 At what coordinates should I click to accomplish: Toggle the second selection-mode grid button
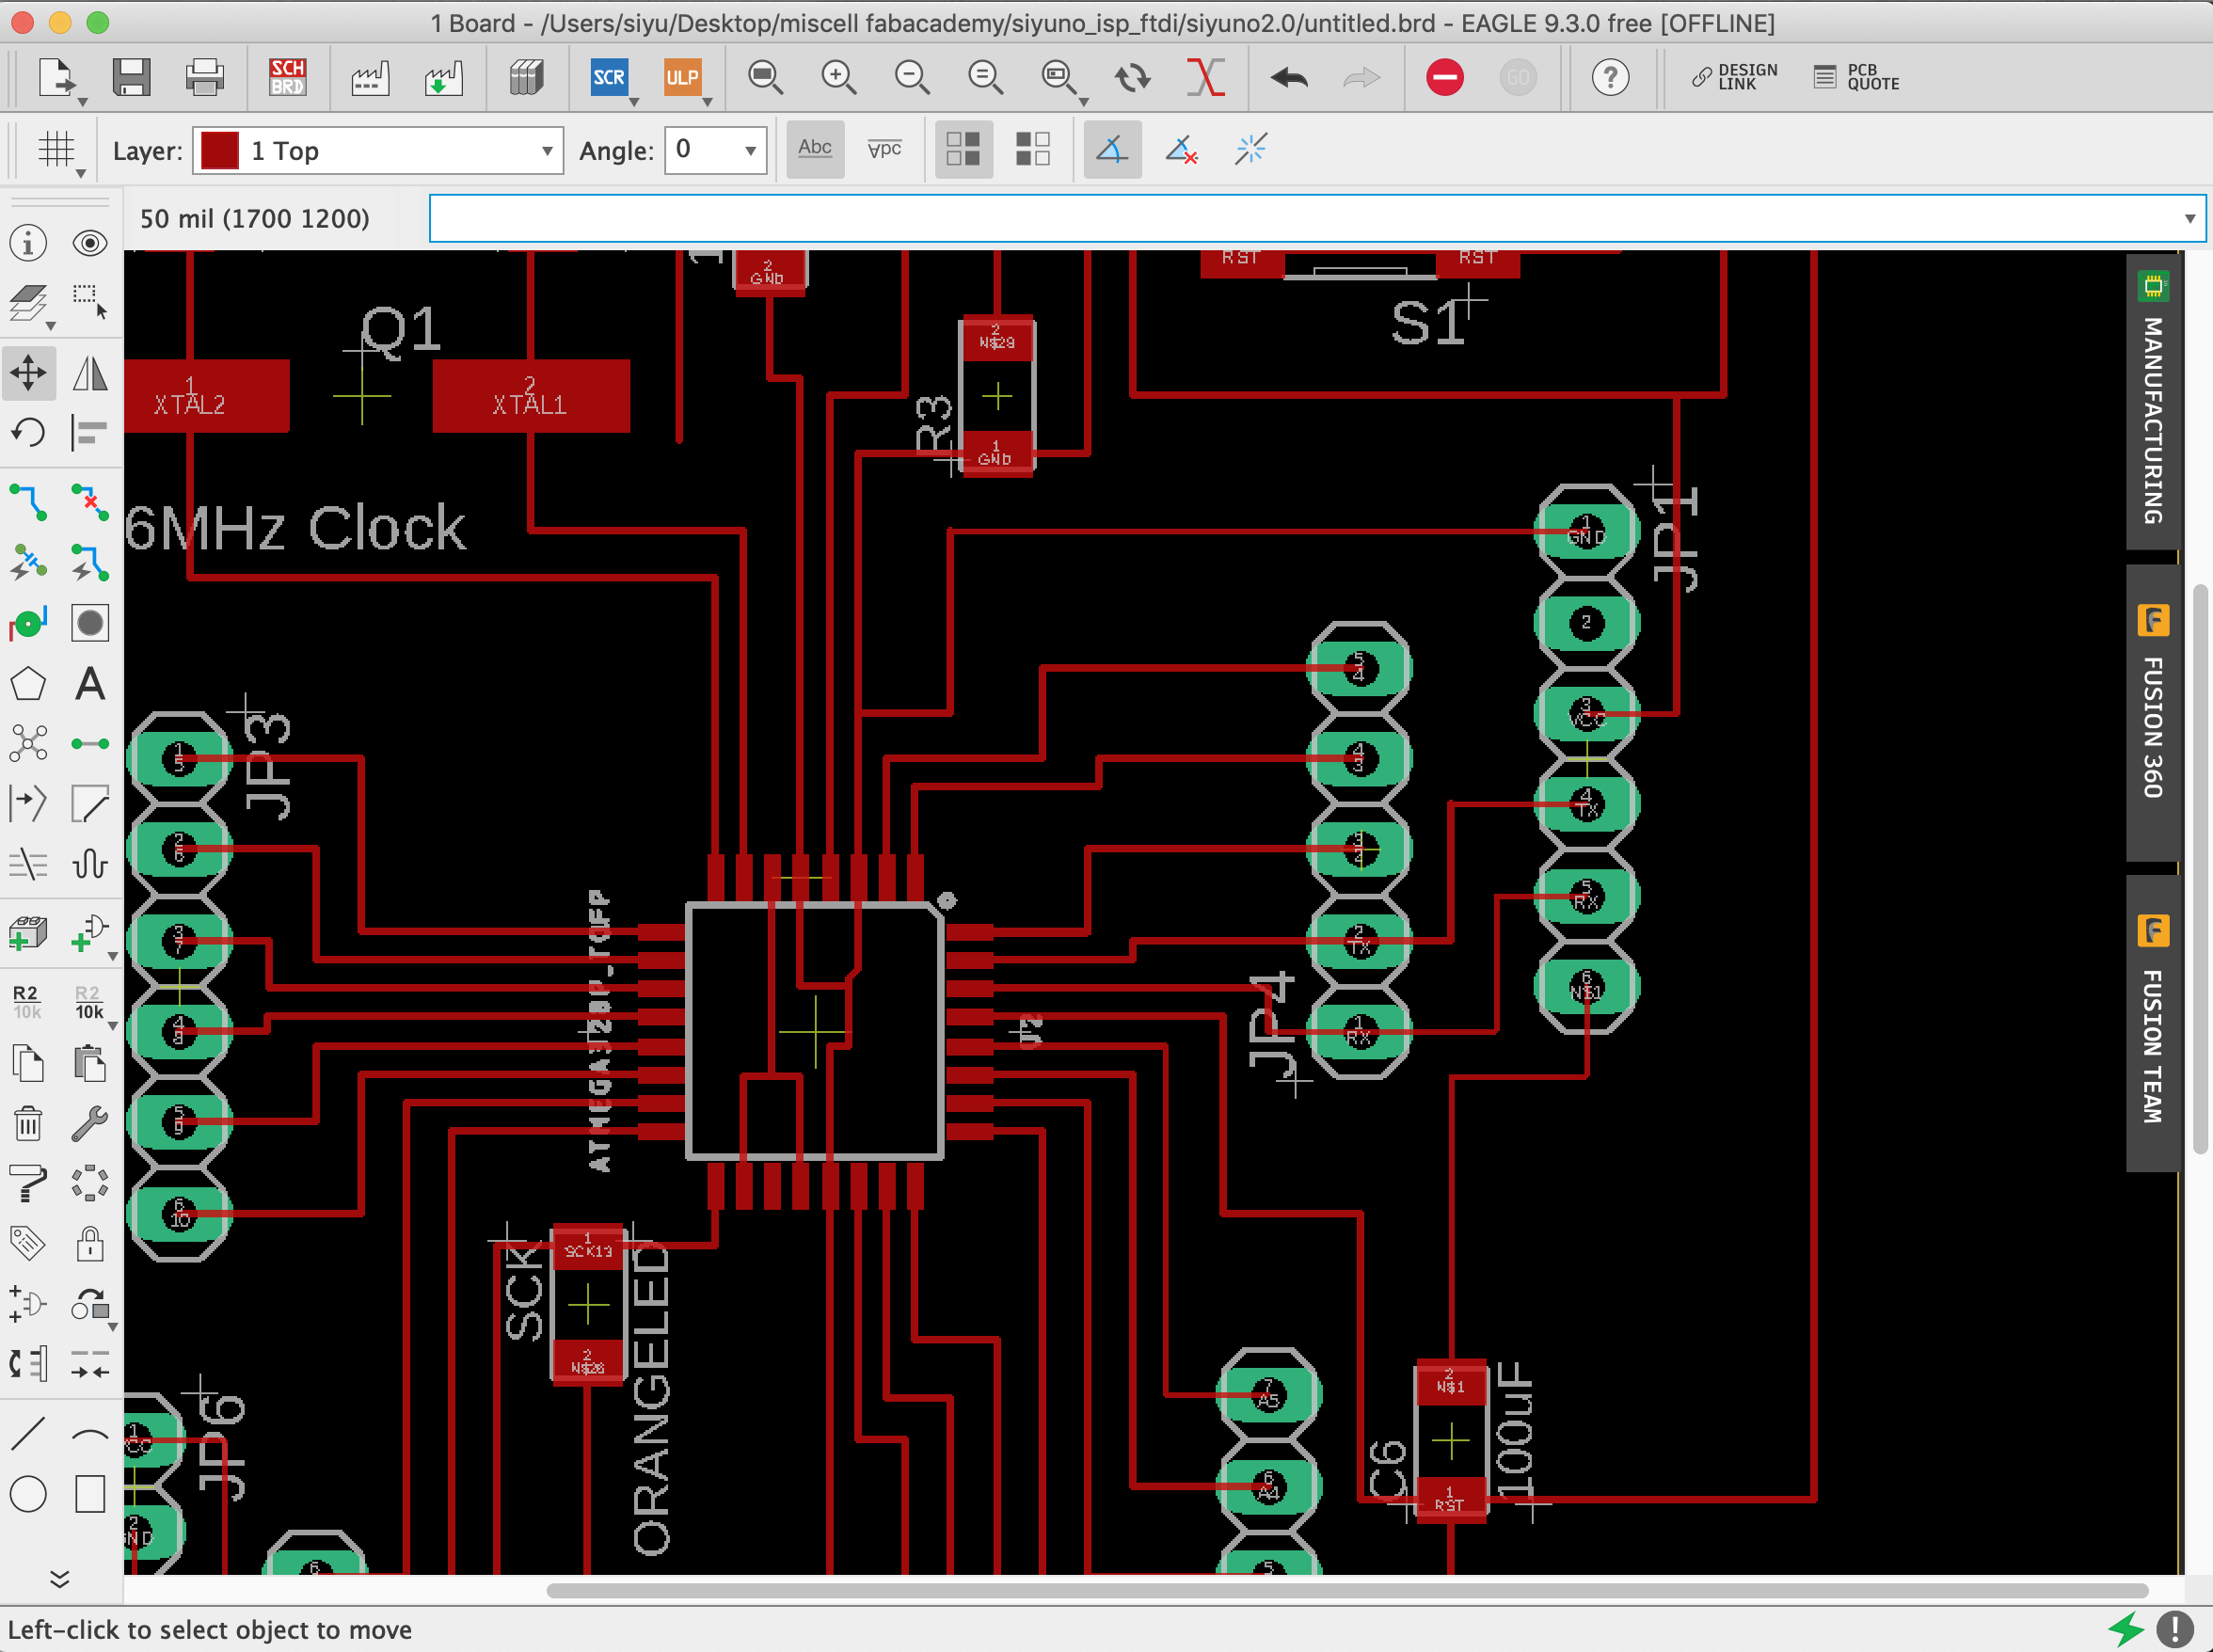click(x=1032, y=149)
